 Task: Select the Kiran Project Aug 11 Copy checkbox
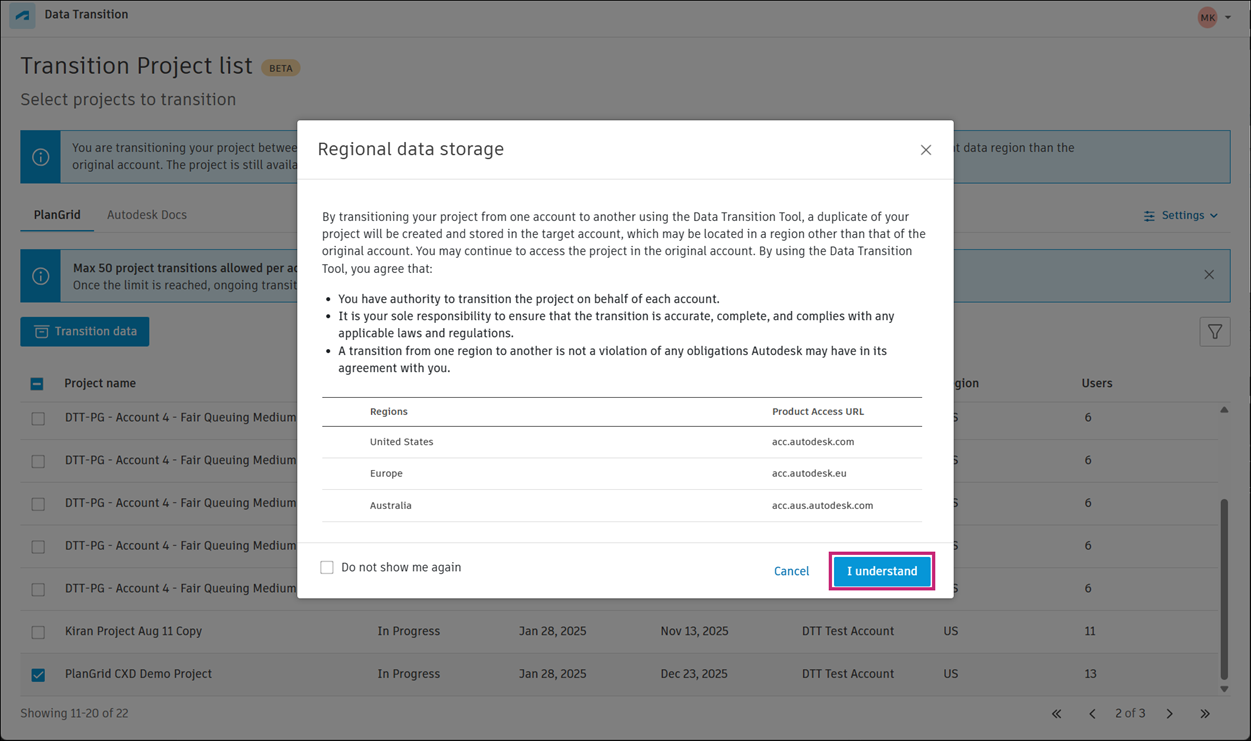coord(38,632)
